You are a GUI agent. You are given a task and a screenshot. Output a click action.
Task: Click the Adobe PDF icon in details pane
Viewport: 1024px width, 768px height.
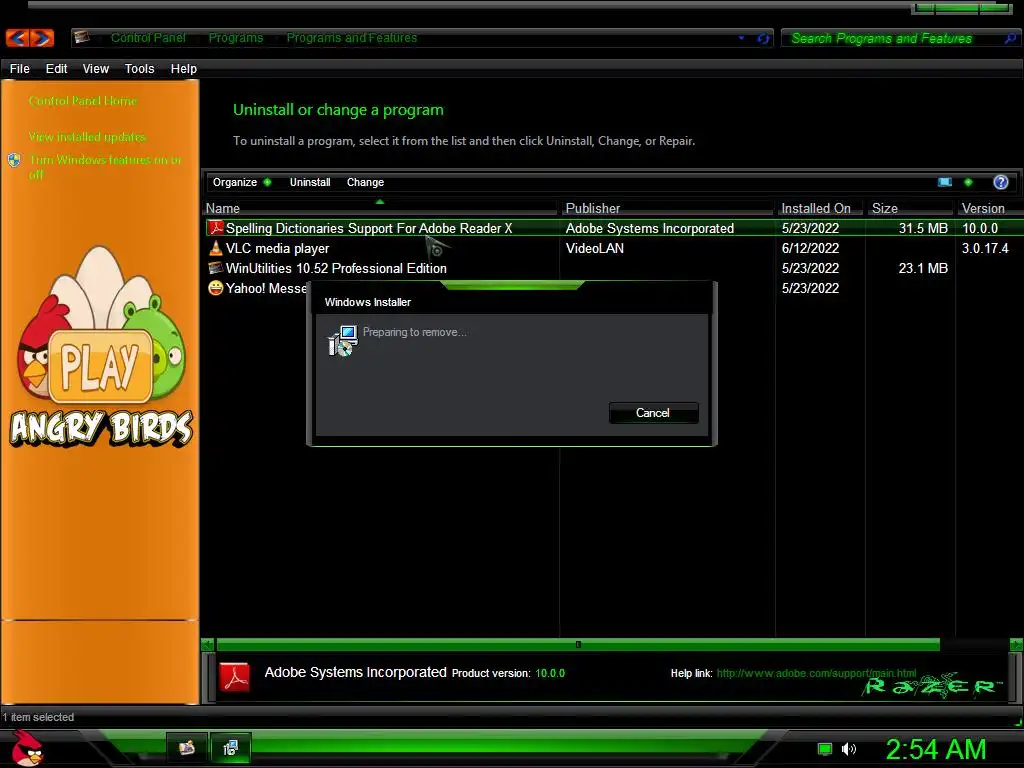(x=234, y=677)
